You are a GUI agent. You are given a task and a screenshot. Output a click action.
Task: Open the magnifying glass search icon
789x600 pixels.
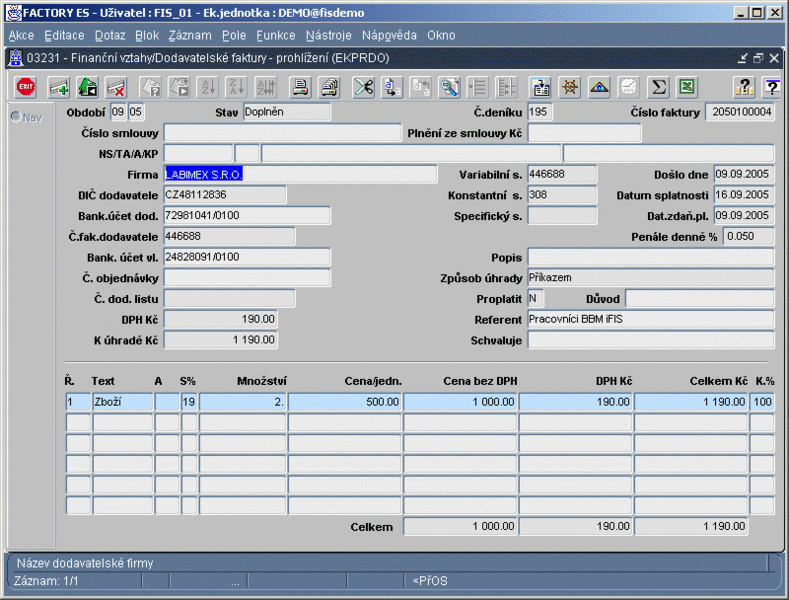(x=450, y=87)
